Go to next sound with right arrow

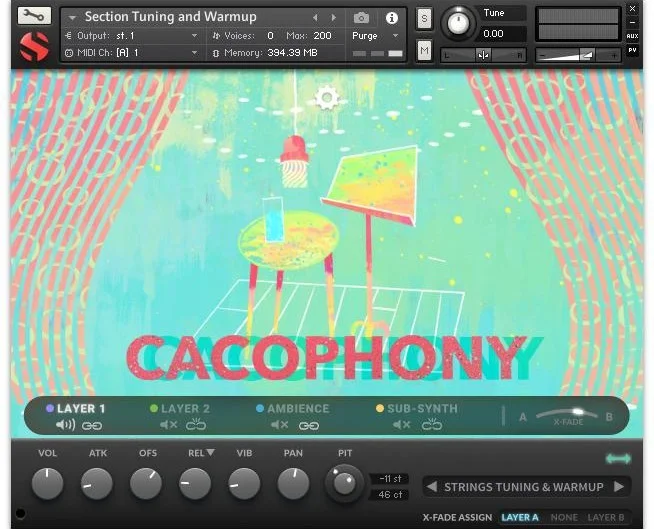point(619,487)
